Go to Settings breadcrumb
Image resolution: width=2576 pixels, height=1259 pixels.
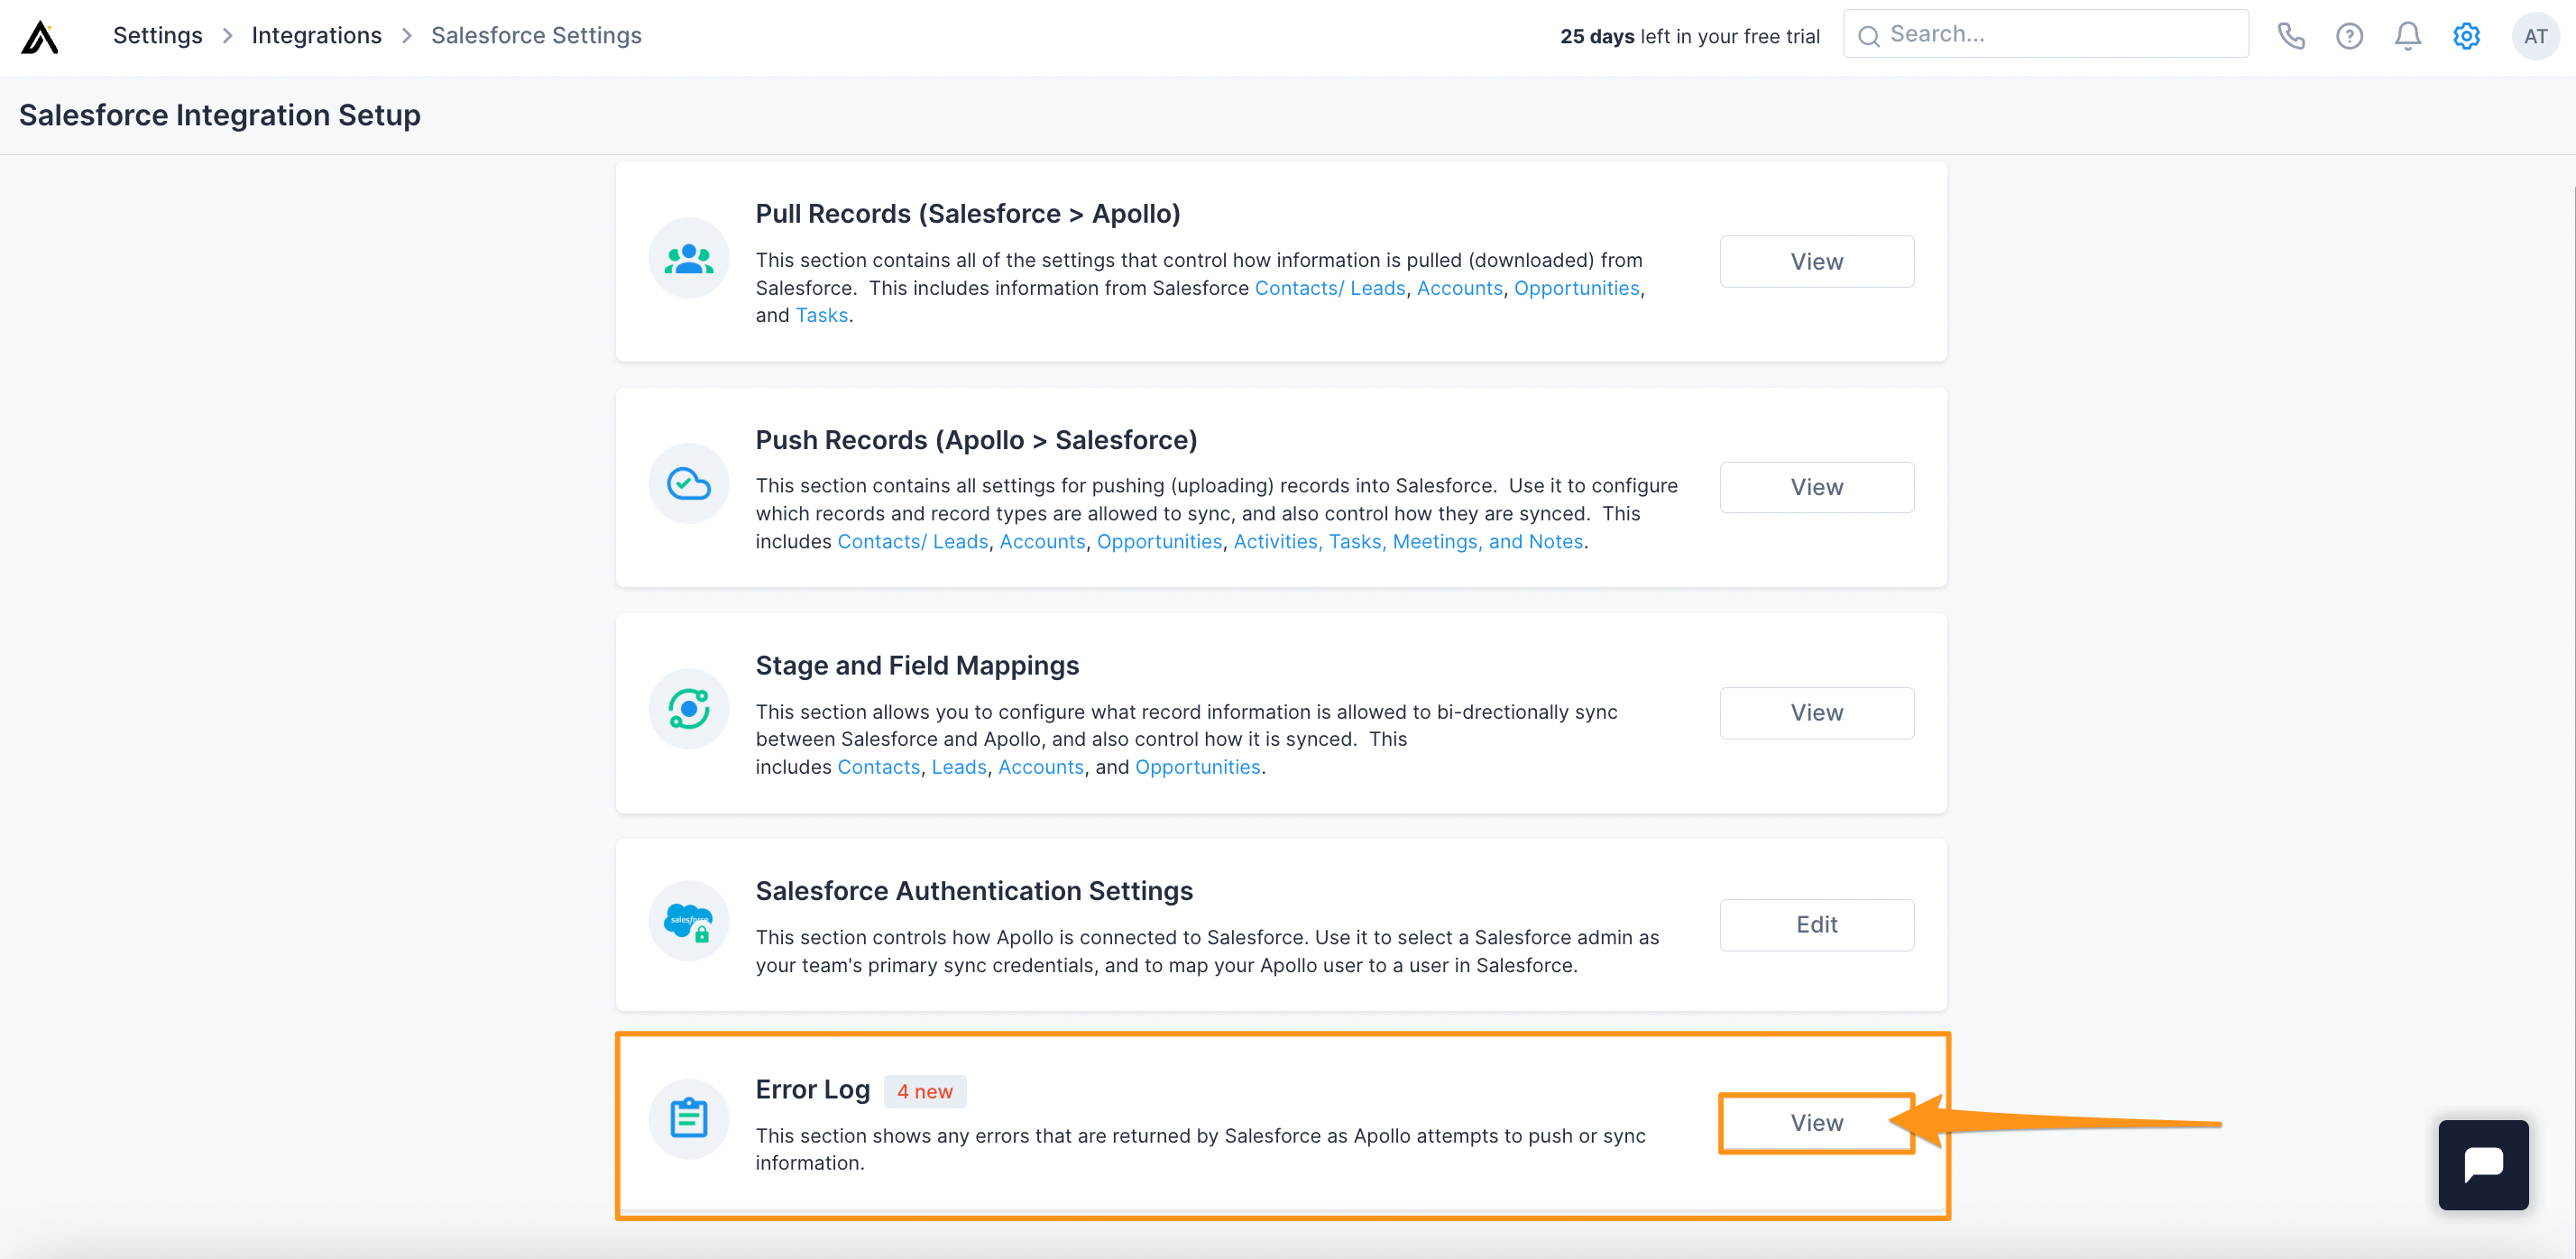click(158, 35)
